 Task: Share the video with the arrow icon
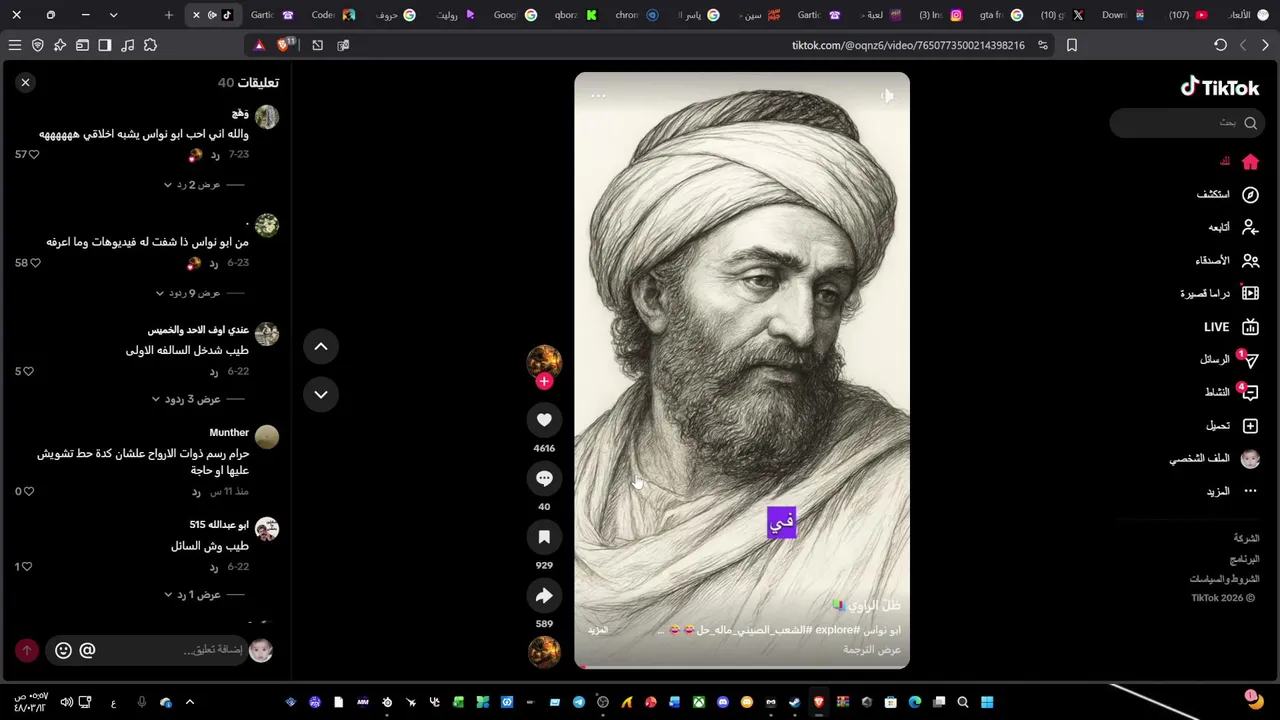click(x=544, y=596)
